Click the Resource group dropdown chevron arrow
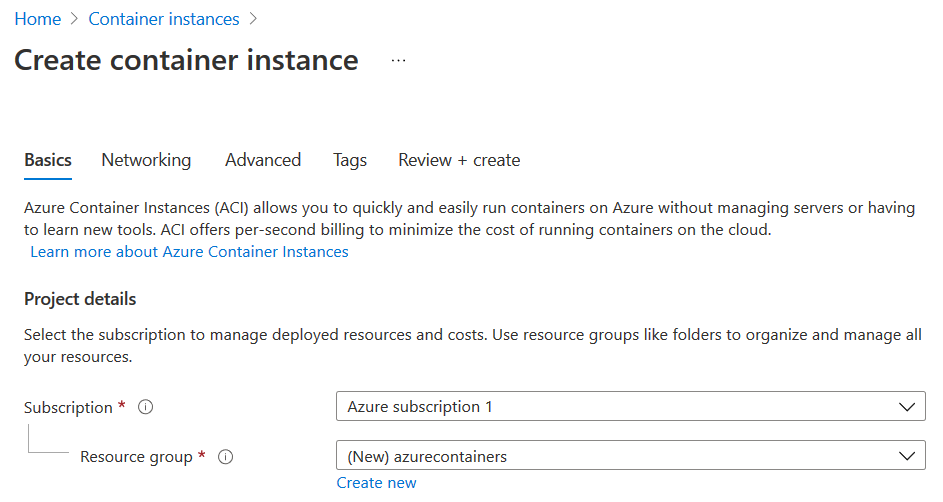 (907, 457)
